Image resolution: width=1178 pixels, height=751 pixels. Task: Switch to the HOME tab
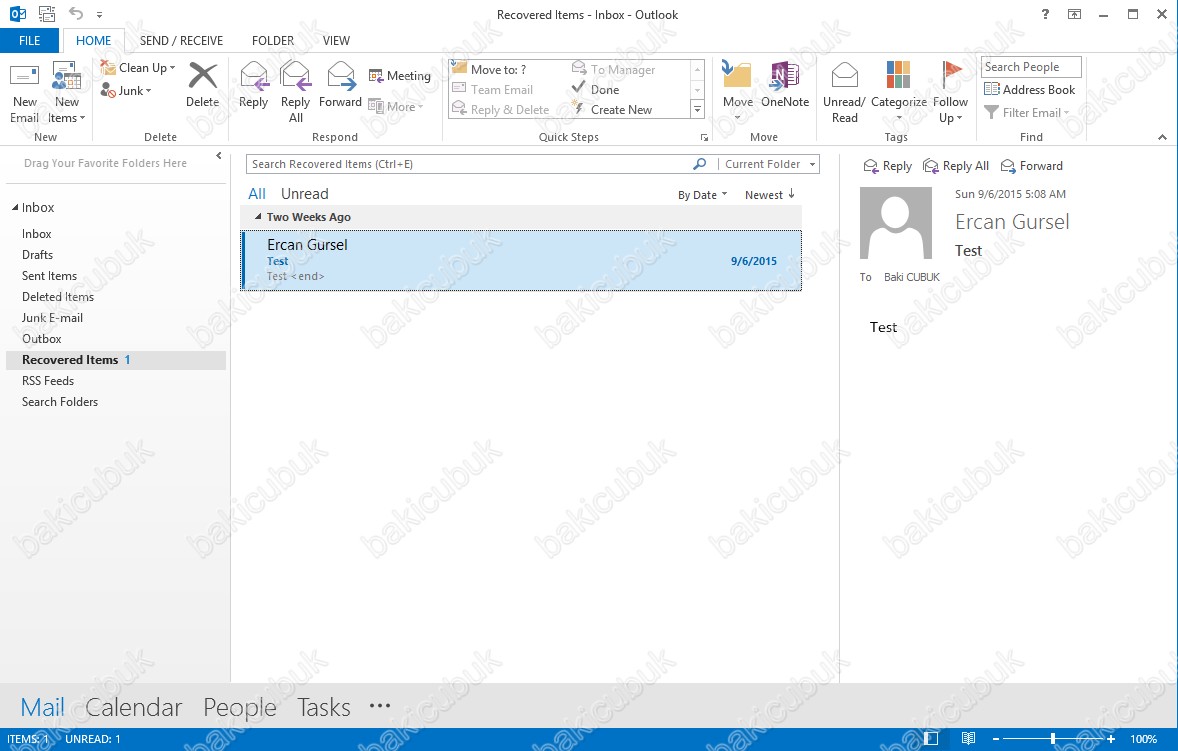point(93,41)
